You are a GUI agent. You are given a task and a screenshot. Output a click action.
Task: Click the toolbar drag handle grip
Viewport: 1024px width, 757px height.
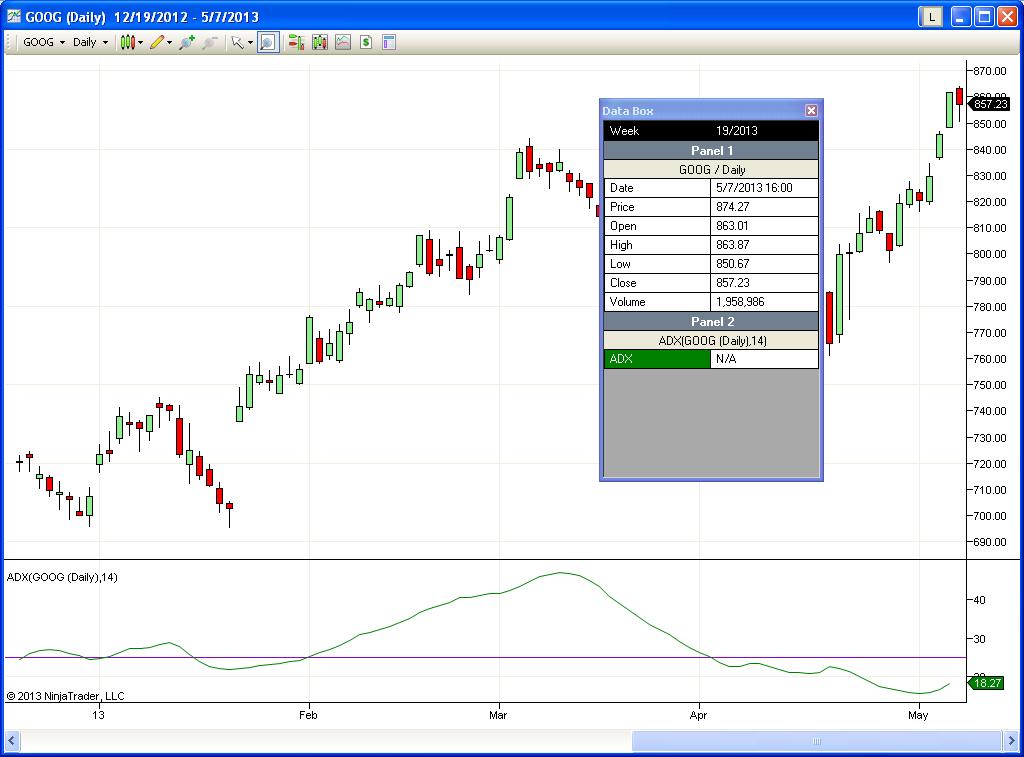click(9, 42)
